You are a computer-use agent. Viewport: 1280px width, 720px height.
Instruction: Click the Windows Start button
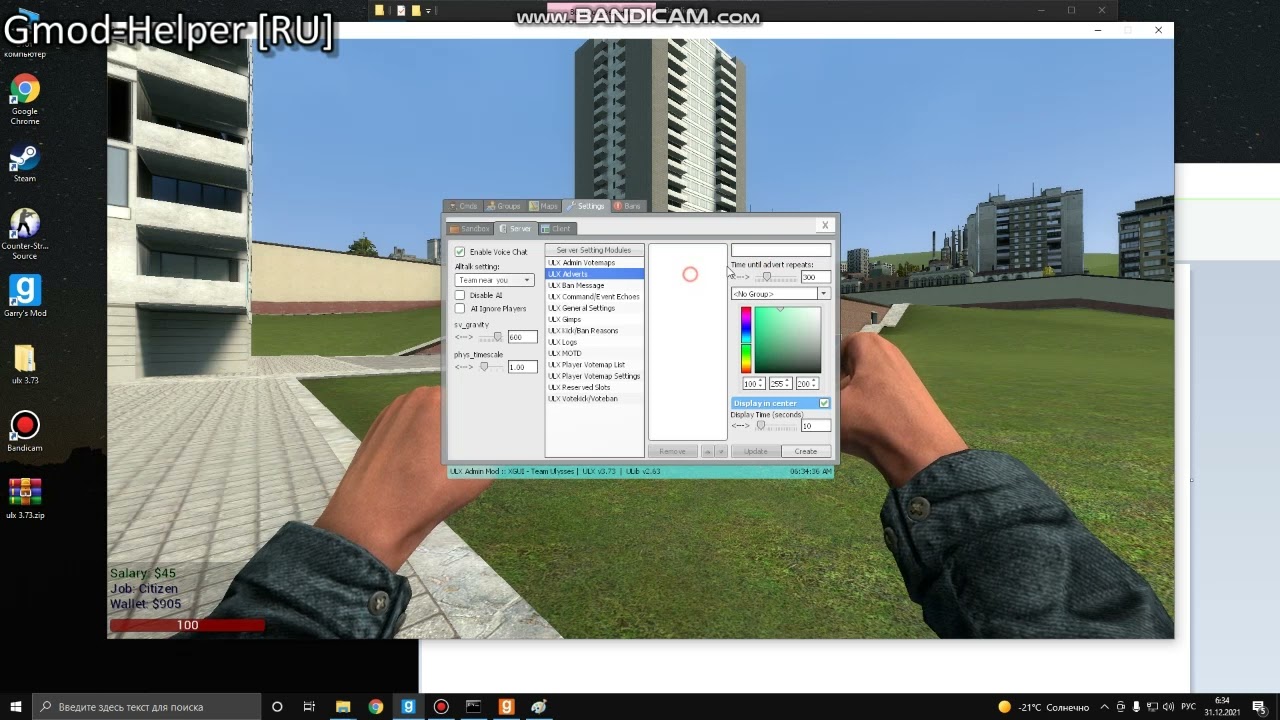tap(16, 706)
